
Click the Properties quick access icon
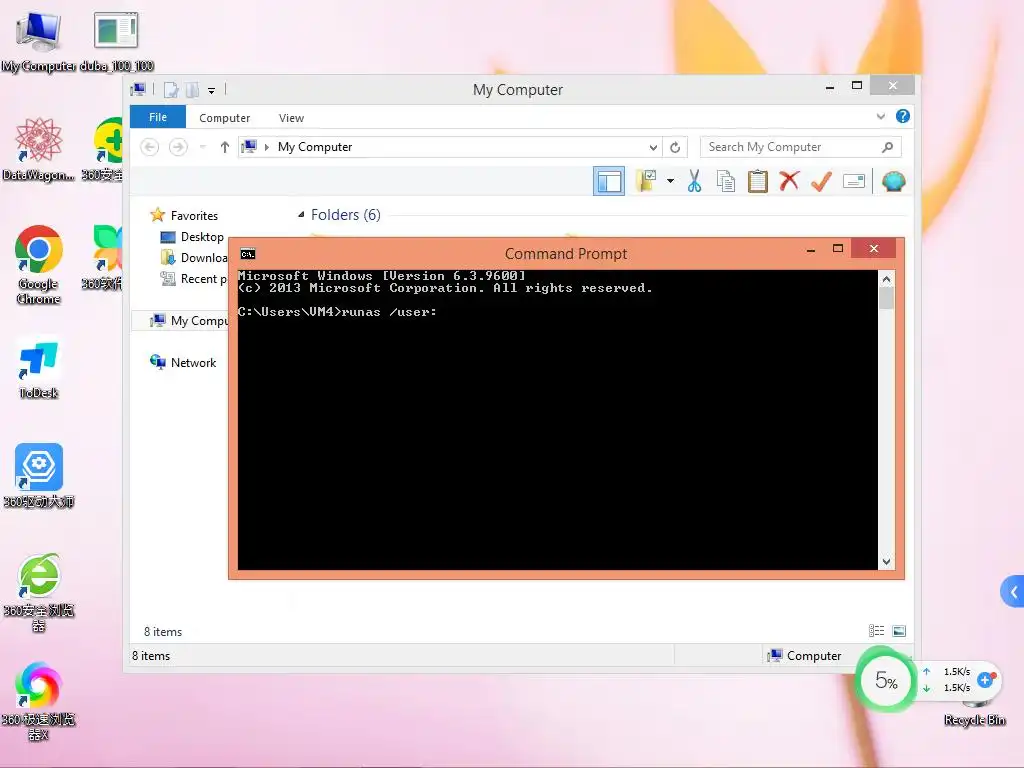coord(171,89)
